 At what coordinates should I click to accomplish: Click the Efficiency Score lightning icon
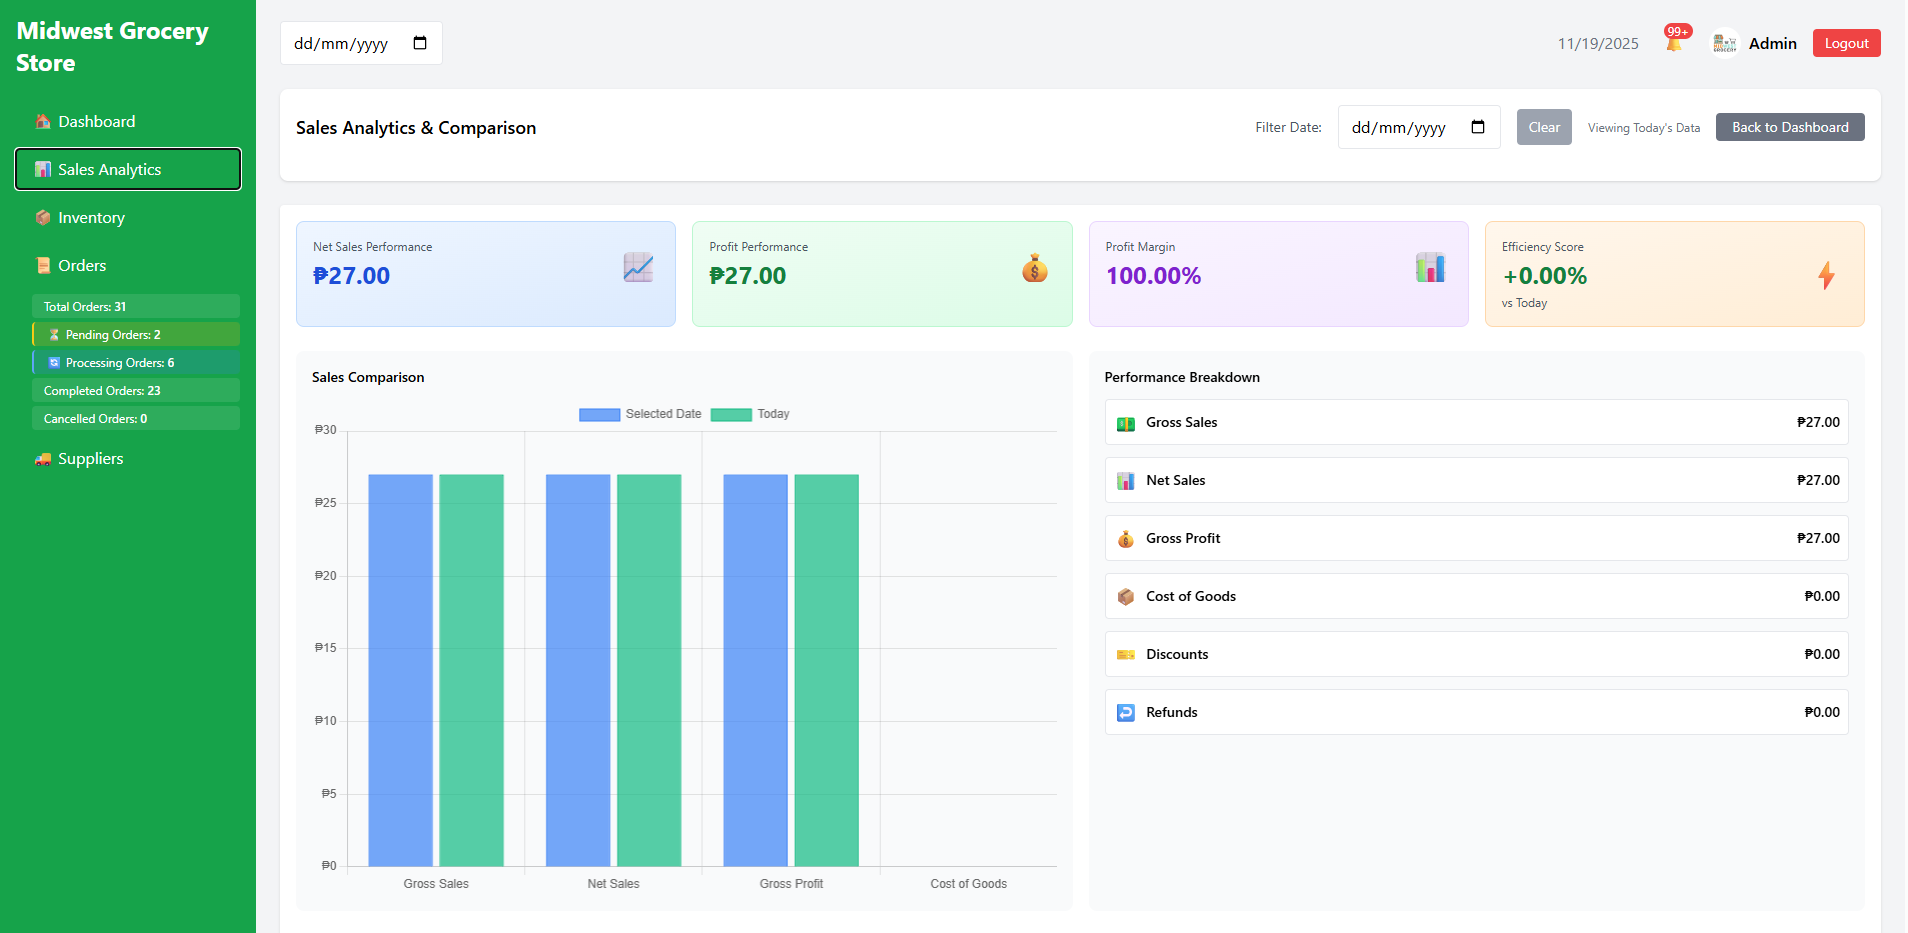click(x=1826, y=275)
